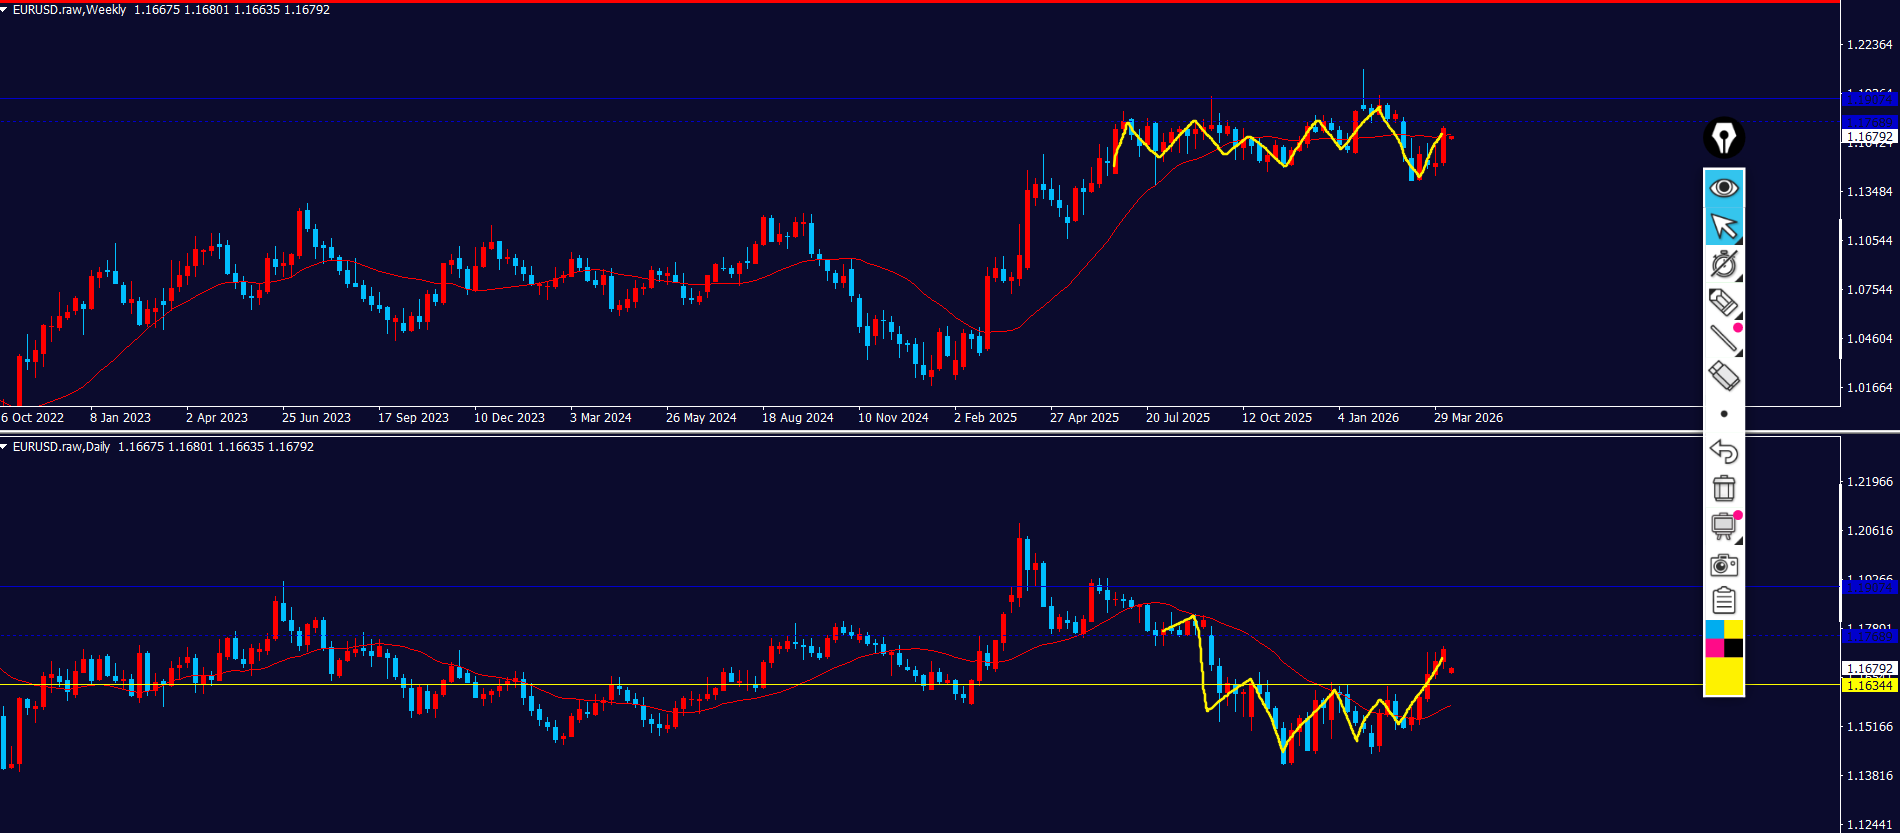Screen dimensions: 1900x833
Task: Click the 1.16344 yellow line price label
Action: (1868, 685)
